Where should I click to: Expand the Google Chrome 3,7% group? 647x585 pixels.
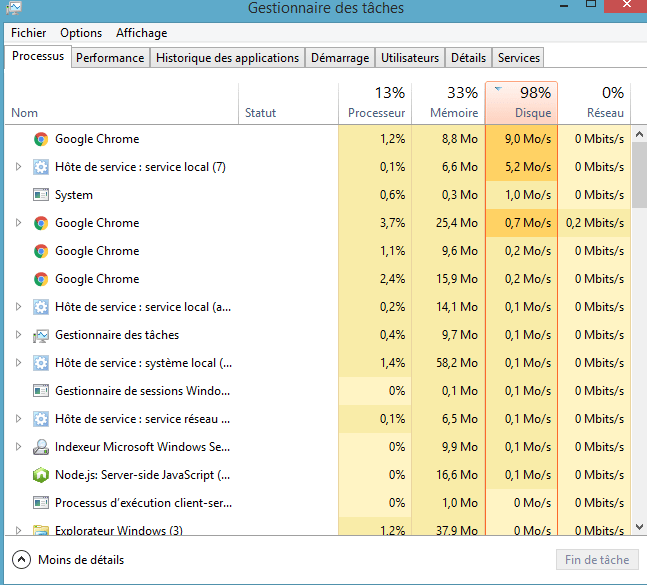pos(18,223)
